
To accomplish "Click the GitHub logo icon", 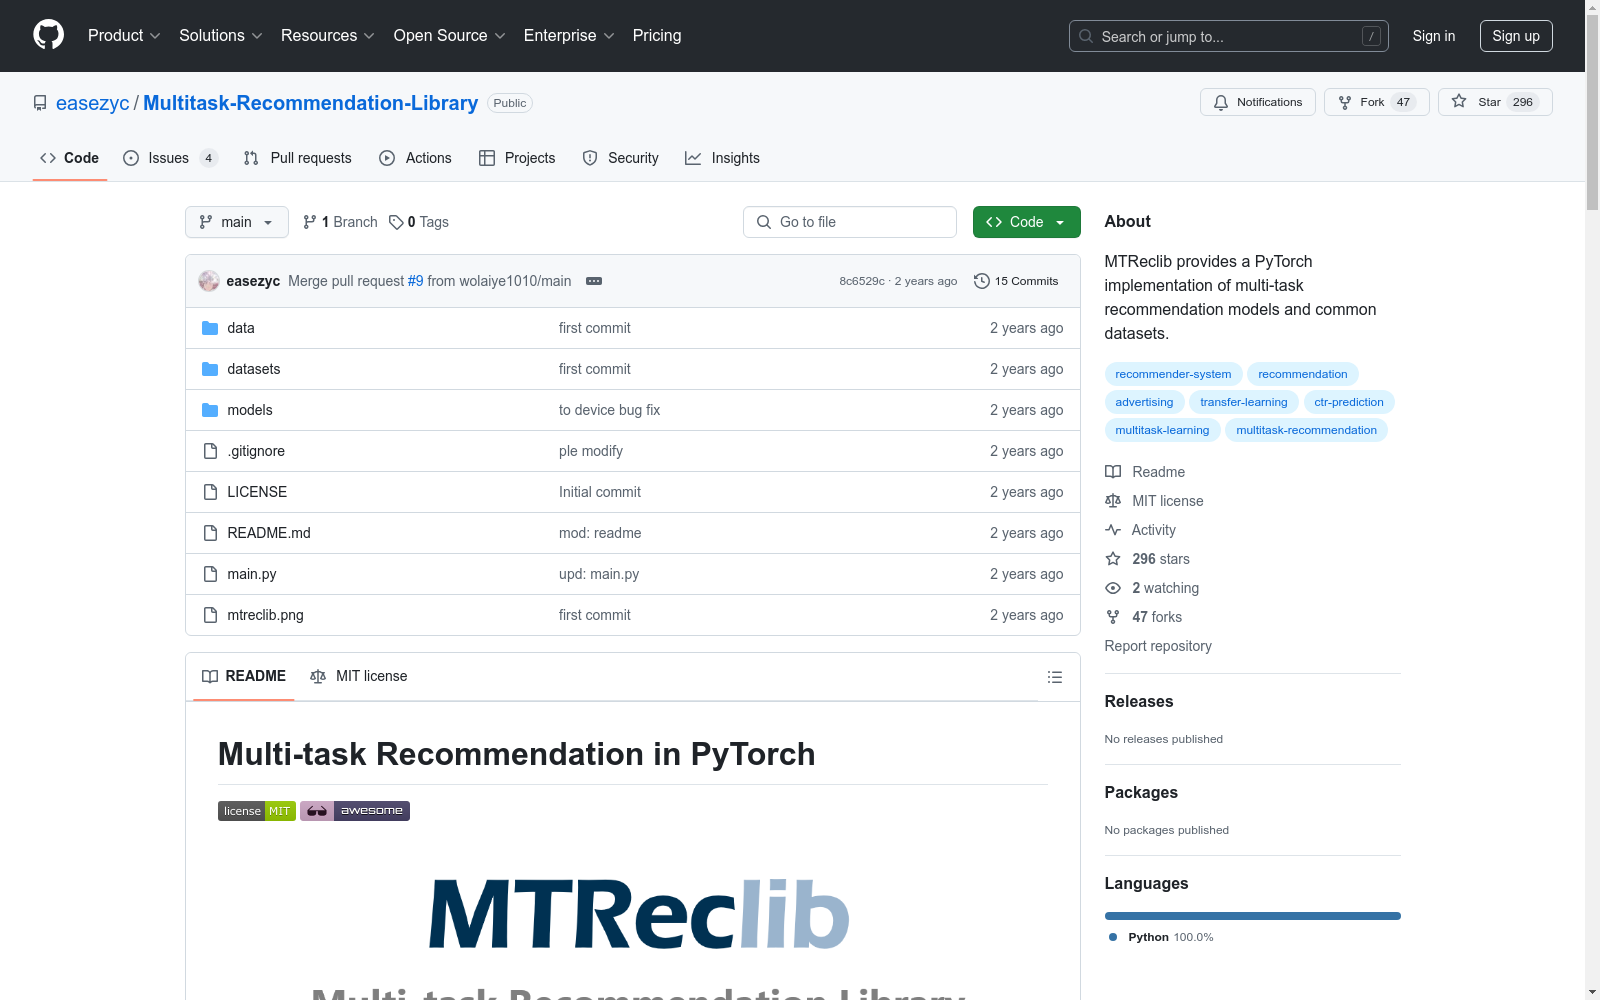I will pos(48,35).
